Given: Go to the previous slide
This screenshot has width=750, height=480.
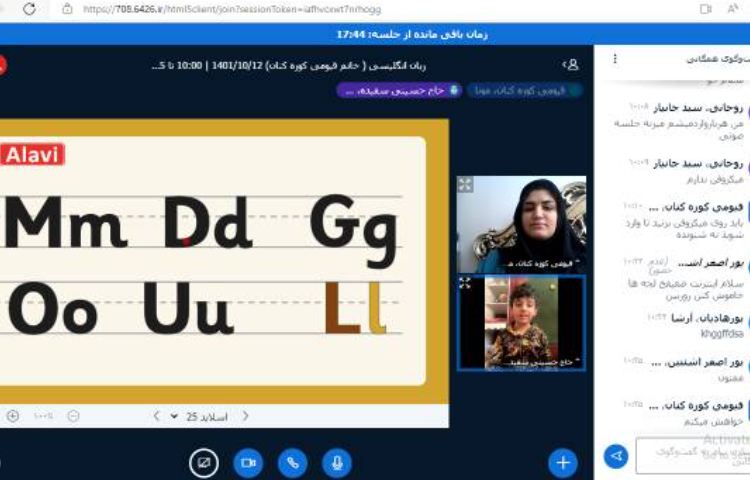Looking at the screenshot, I should 156,416.
